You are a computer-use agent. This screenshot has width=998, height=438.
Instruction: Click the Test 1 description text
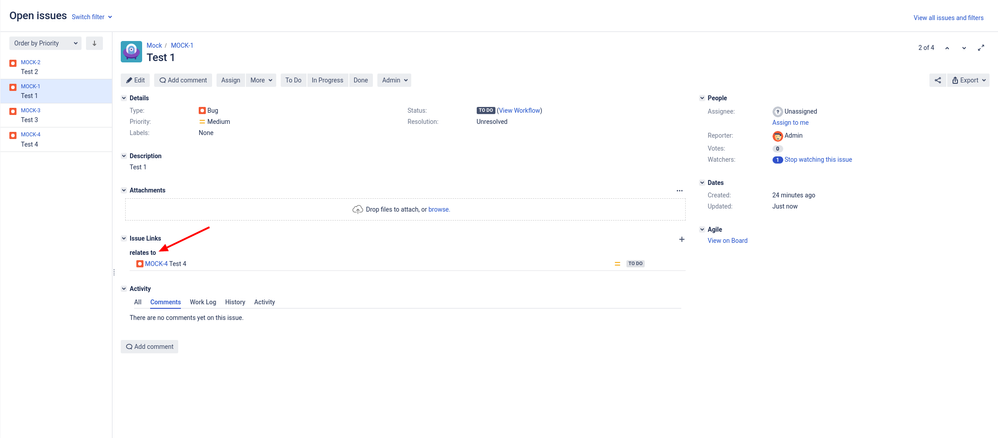point(138,167)
